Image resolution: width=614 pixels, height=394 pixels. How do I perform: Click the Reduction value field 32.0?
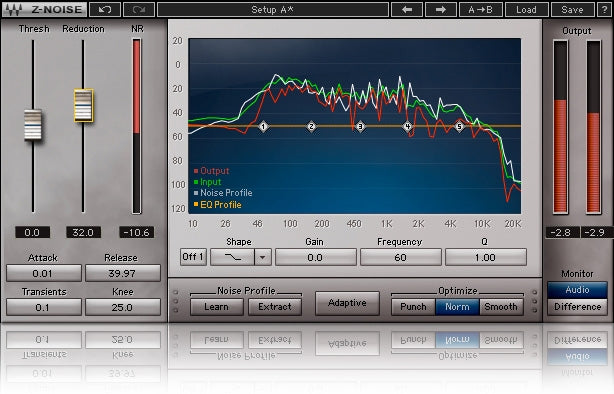click(x=83, y=232)
